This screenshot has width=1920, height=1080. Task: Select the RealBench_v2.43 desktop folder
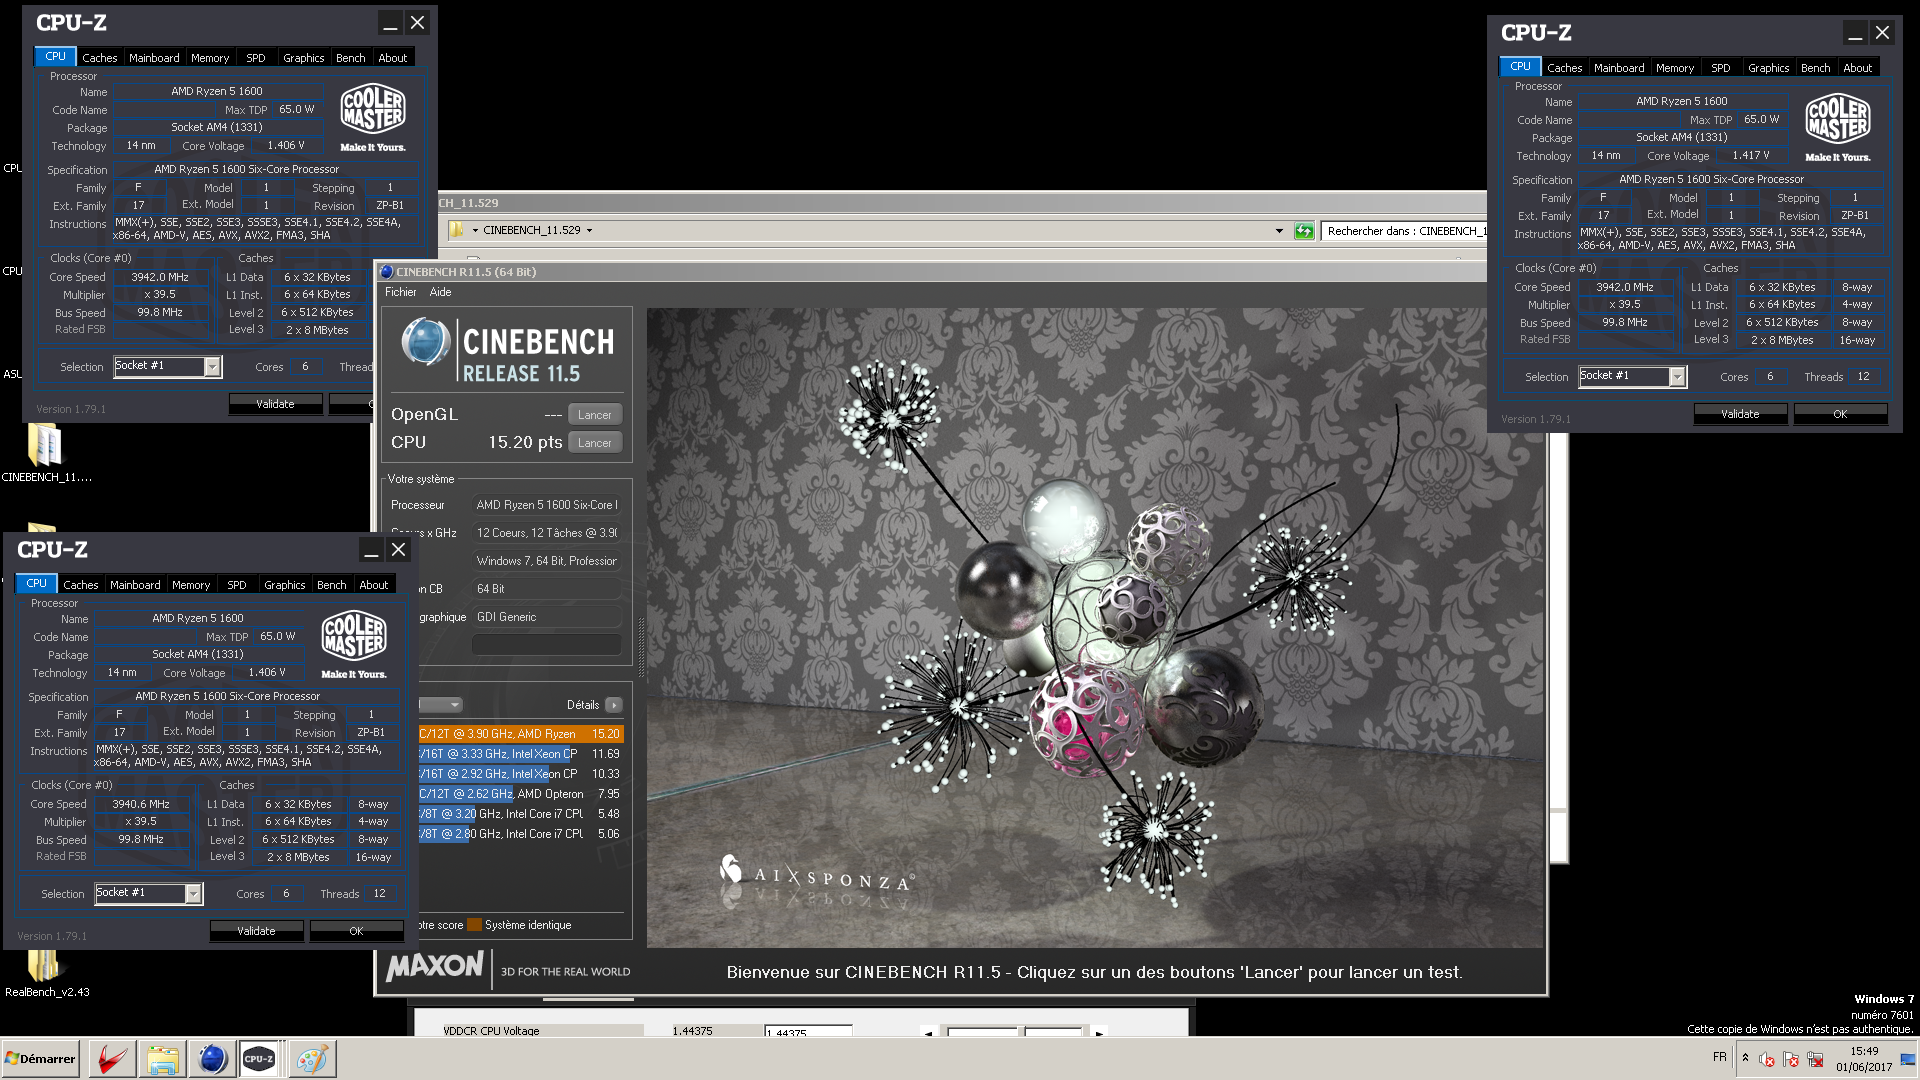pyautogui.click(x=46, y=973)
